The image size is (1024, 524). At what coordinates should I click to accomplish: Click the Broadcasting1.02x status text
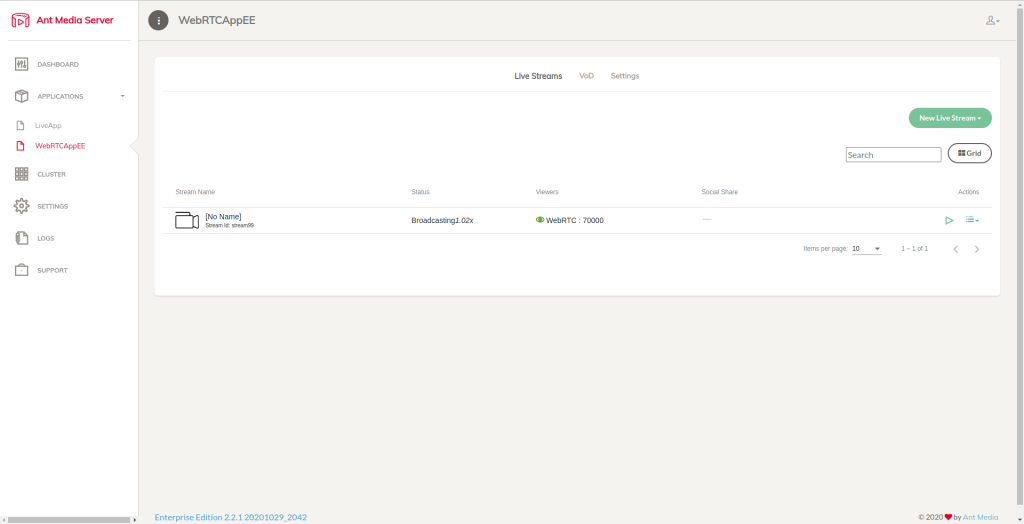point(442,220)
